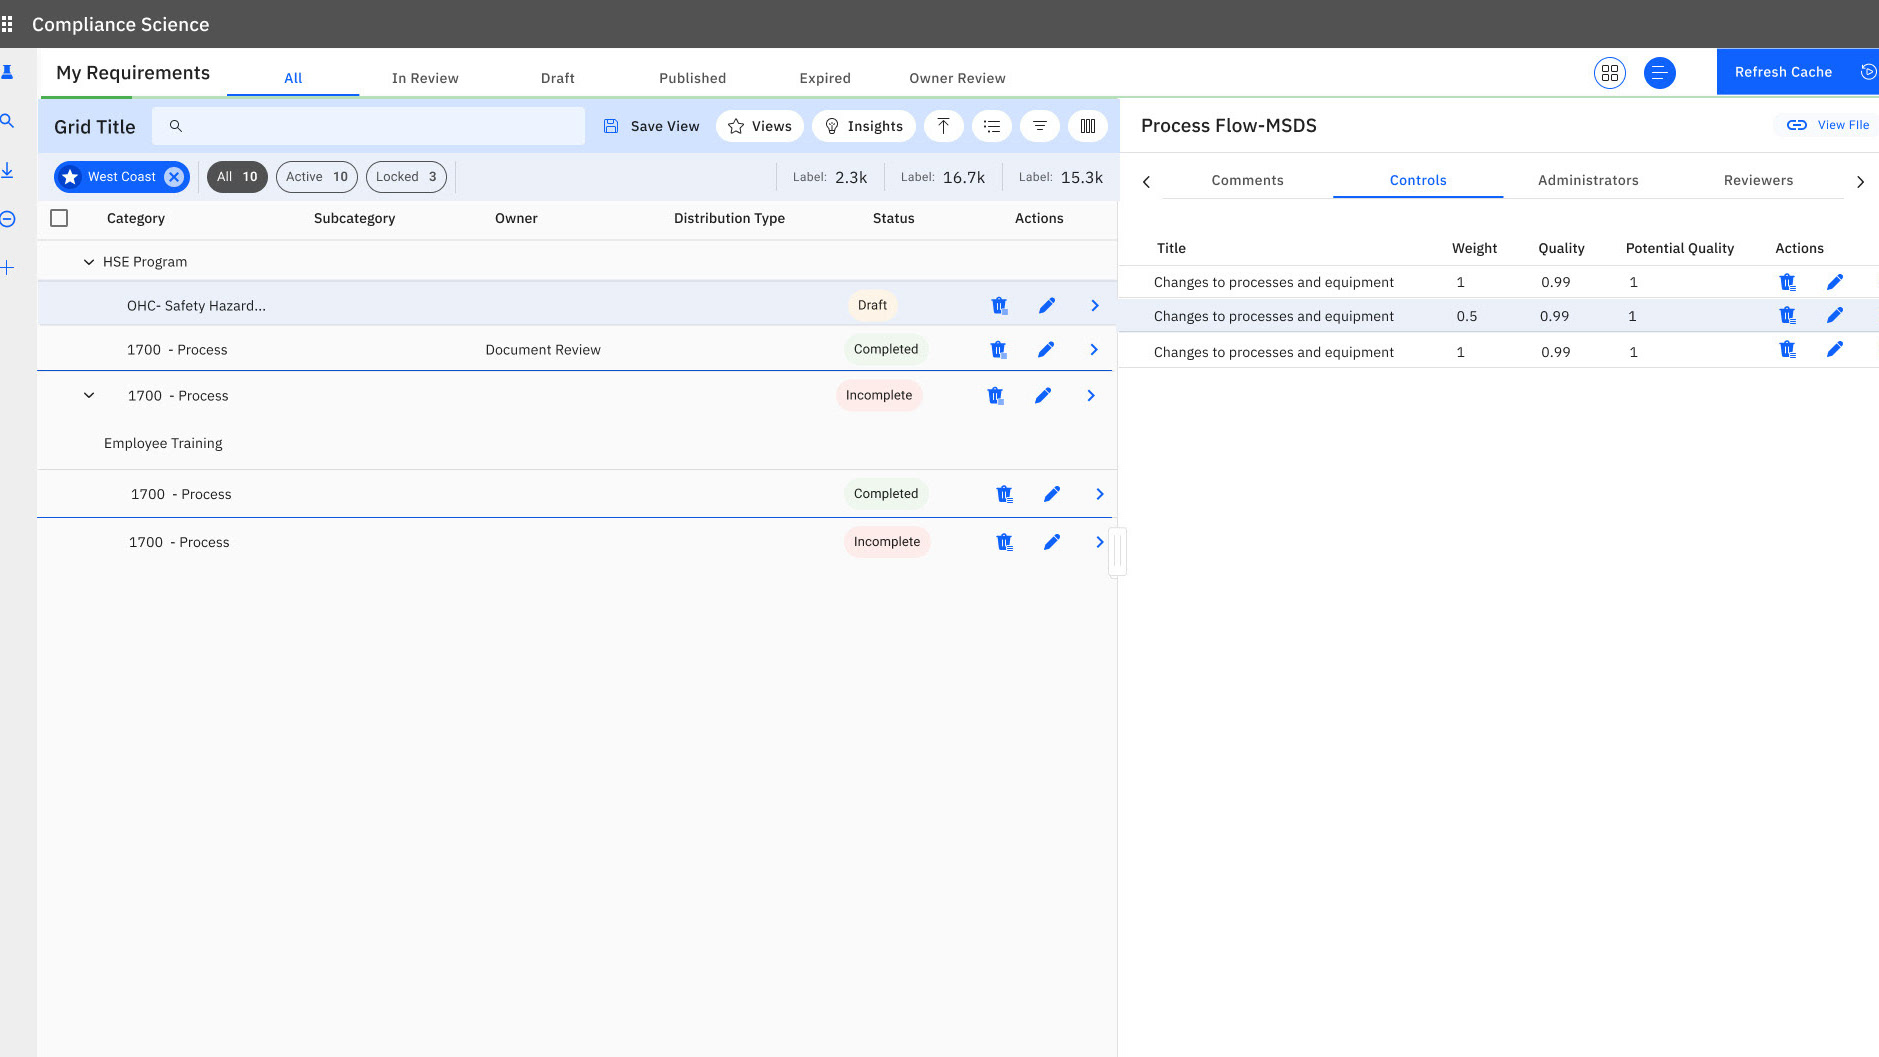
Task: Open details of last Incomplete row
Action: [1100, 542]
